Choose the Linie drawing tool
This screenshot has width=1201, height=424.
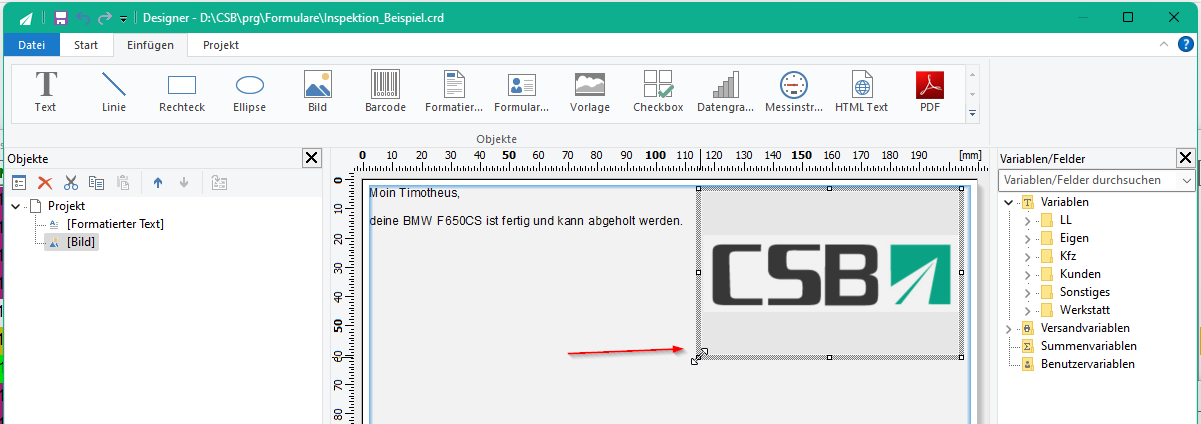click(114, 92)
